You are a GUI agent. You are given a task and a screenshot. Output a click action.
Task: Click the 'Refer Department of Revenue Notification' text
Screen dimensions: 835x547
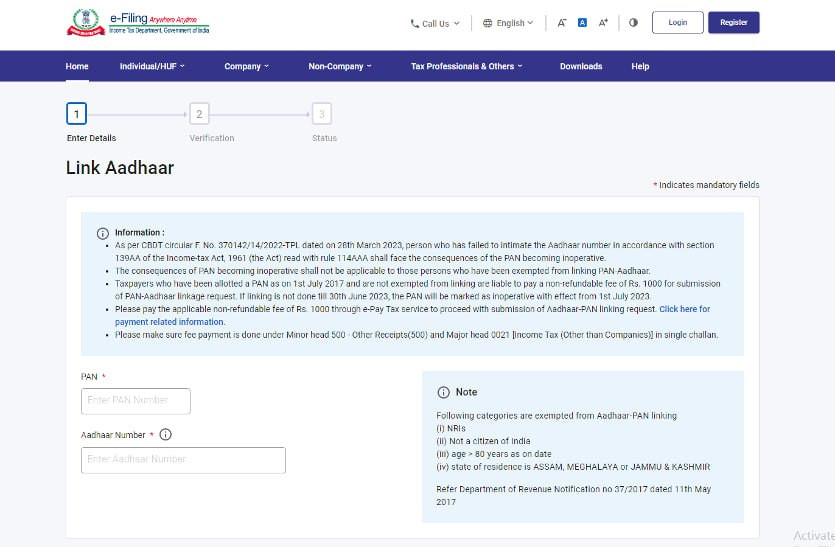tap(574, 495)
